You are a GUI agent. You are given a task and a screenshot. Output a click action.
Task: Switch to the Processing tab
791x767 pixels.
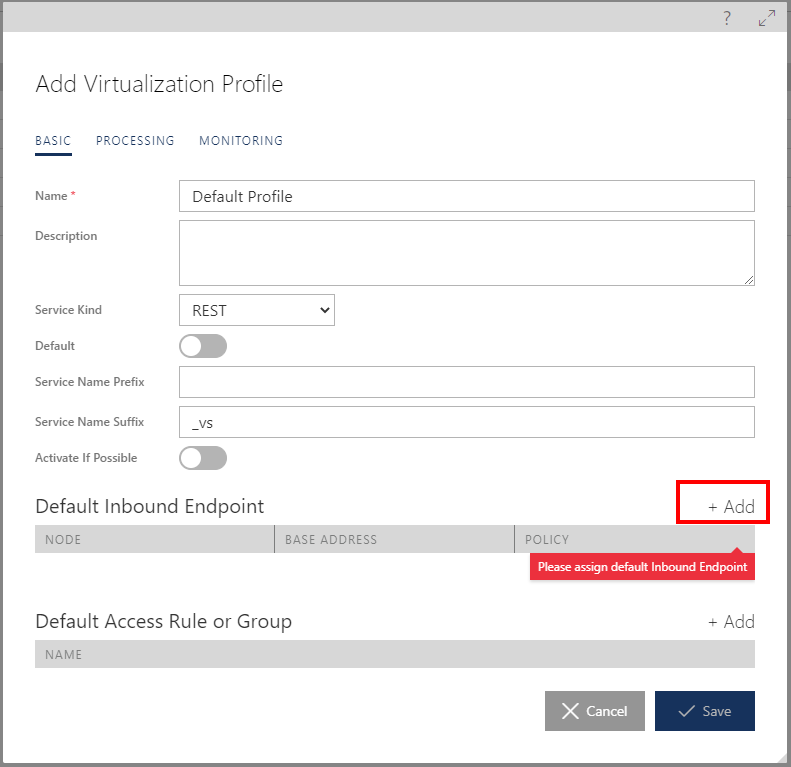point(135,141)
